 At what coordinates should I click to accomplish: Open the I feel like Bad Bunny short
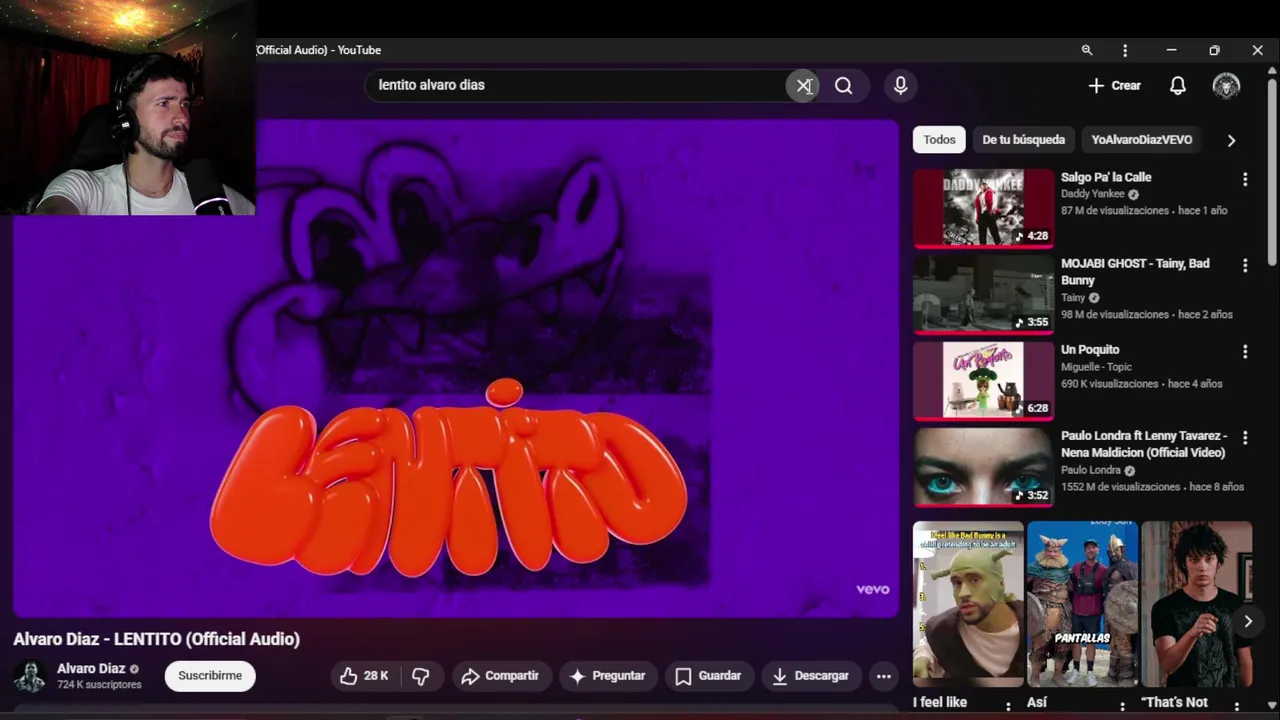point(968,603)
